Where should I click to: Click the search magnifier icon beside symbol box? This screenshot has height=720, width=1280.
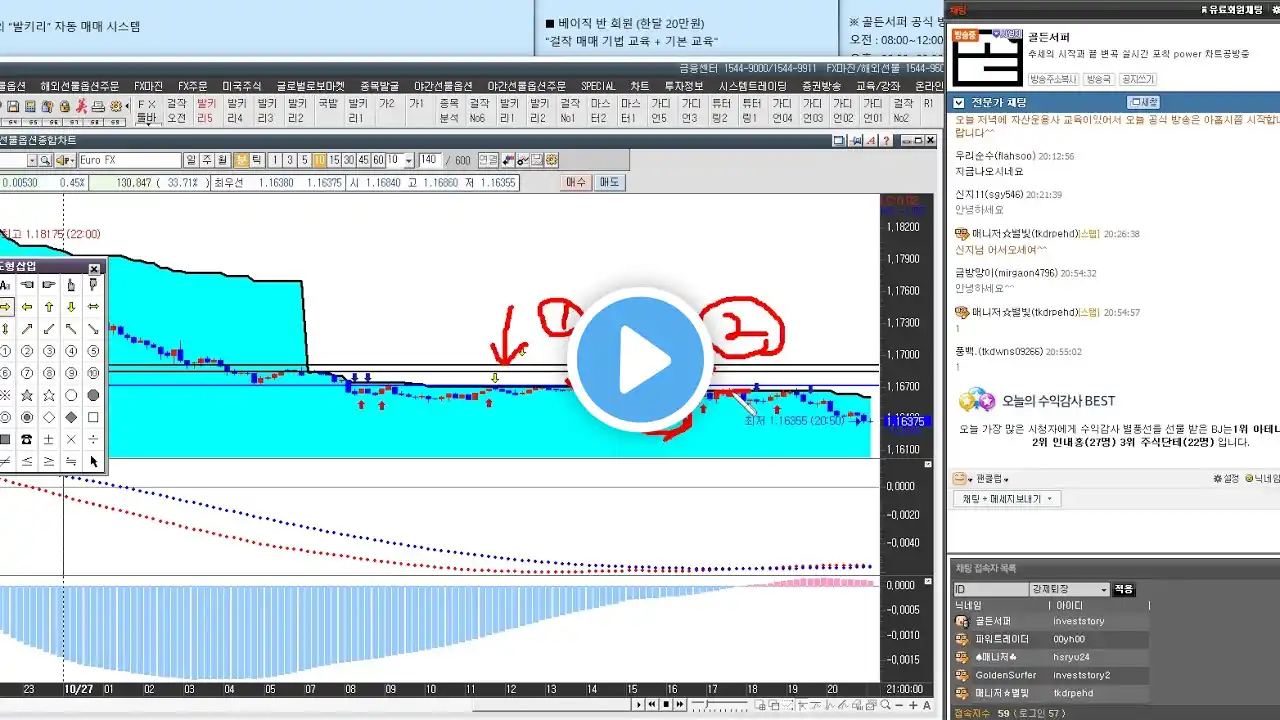(46, 160)
